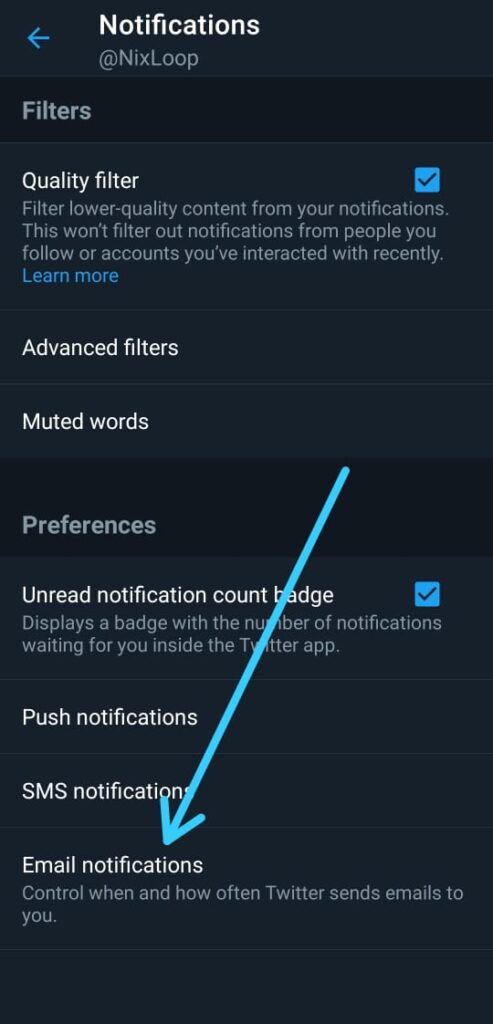Click the empty area below Email notifications
493x1024 pixels.
[246, 986]
